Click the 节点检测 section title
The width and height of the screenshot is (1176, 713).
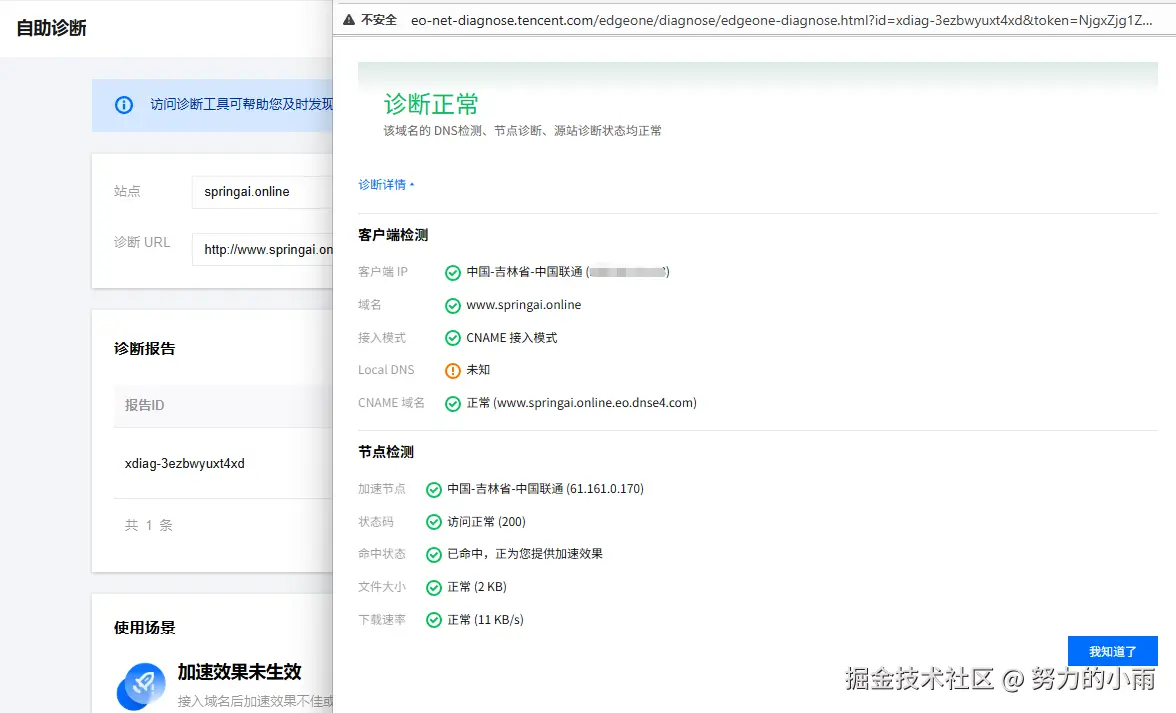click(386, 451)
